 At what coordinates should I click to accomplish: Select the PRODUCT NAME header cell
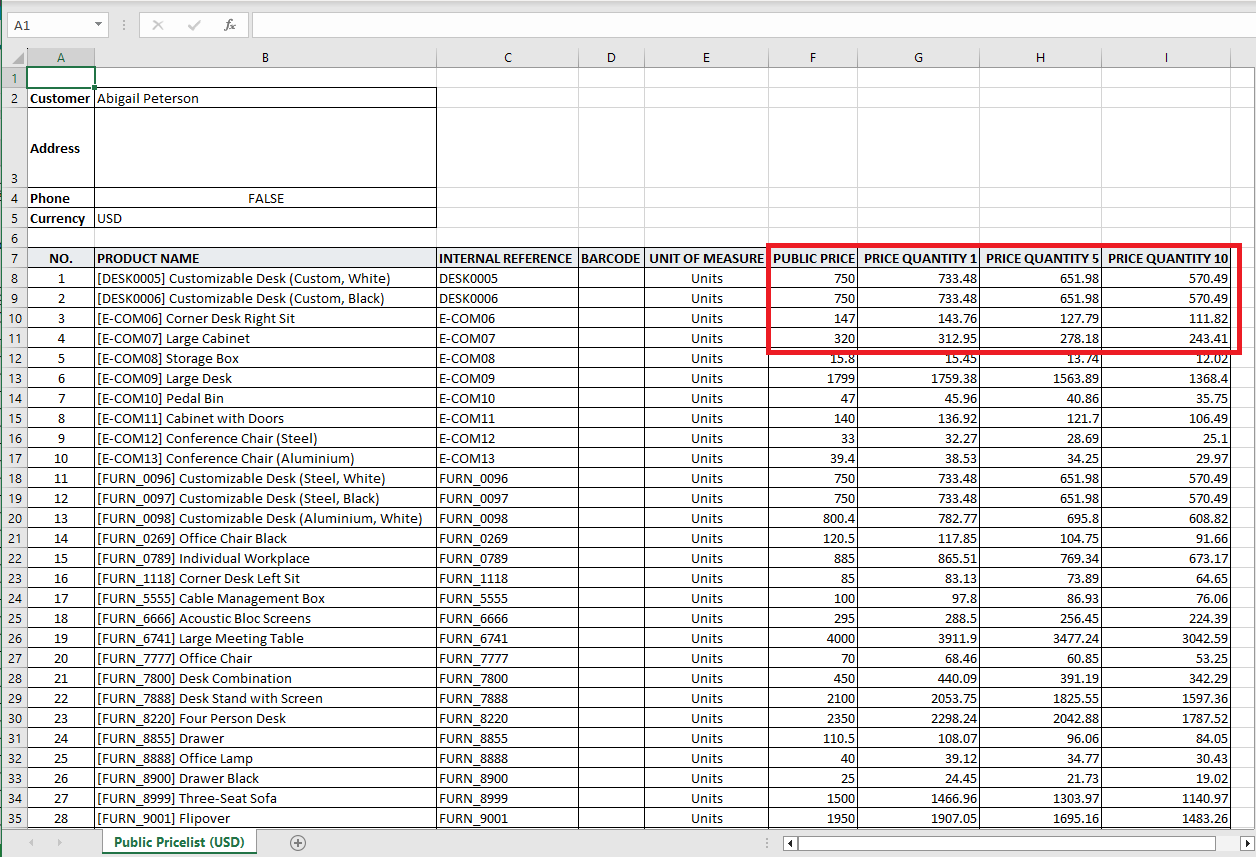[x=265, y=258]
